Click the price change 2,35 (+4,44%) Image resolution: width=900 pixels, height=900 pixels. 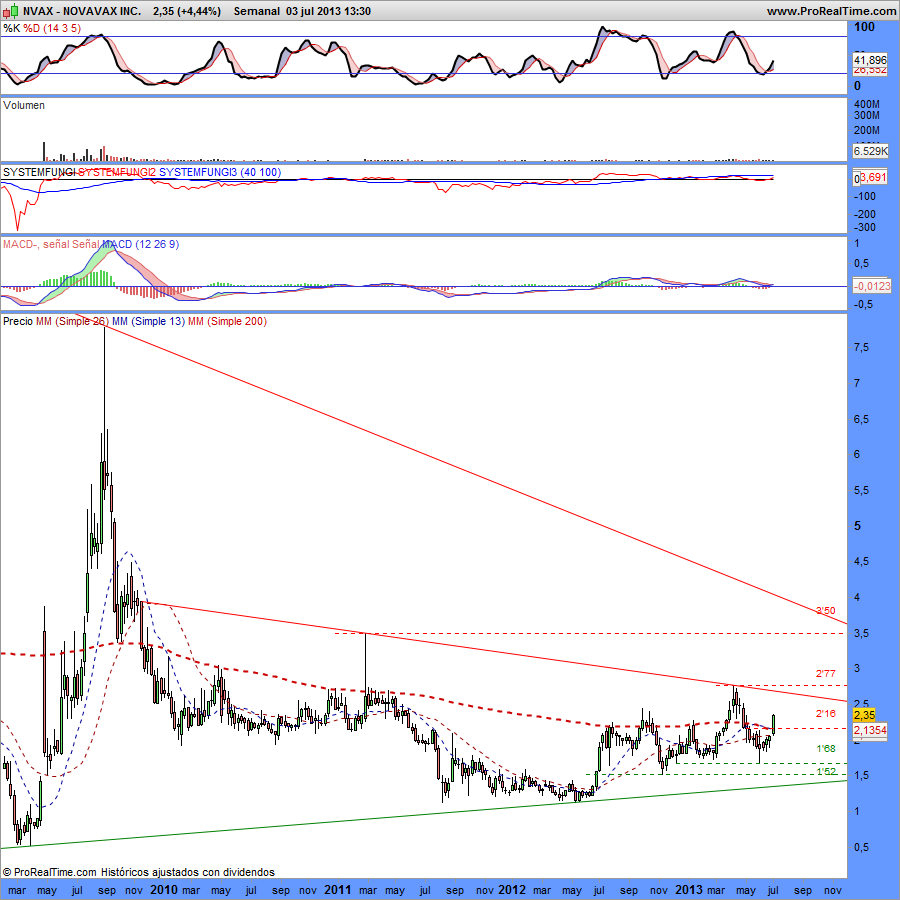187,11
